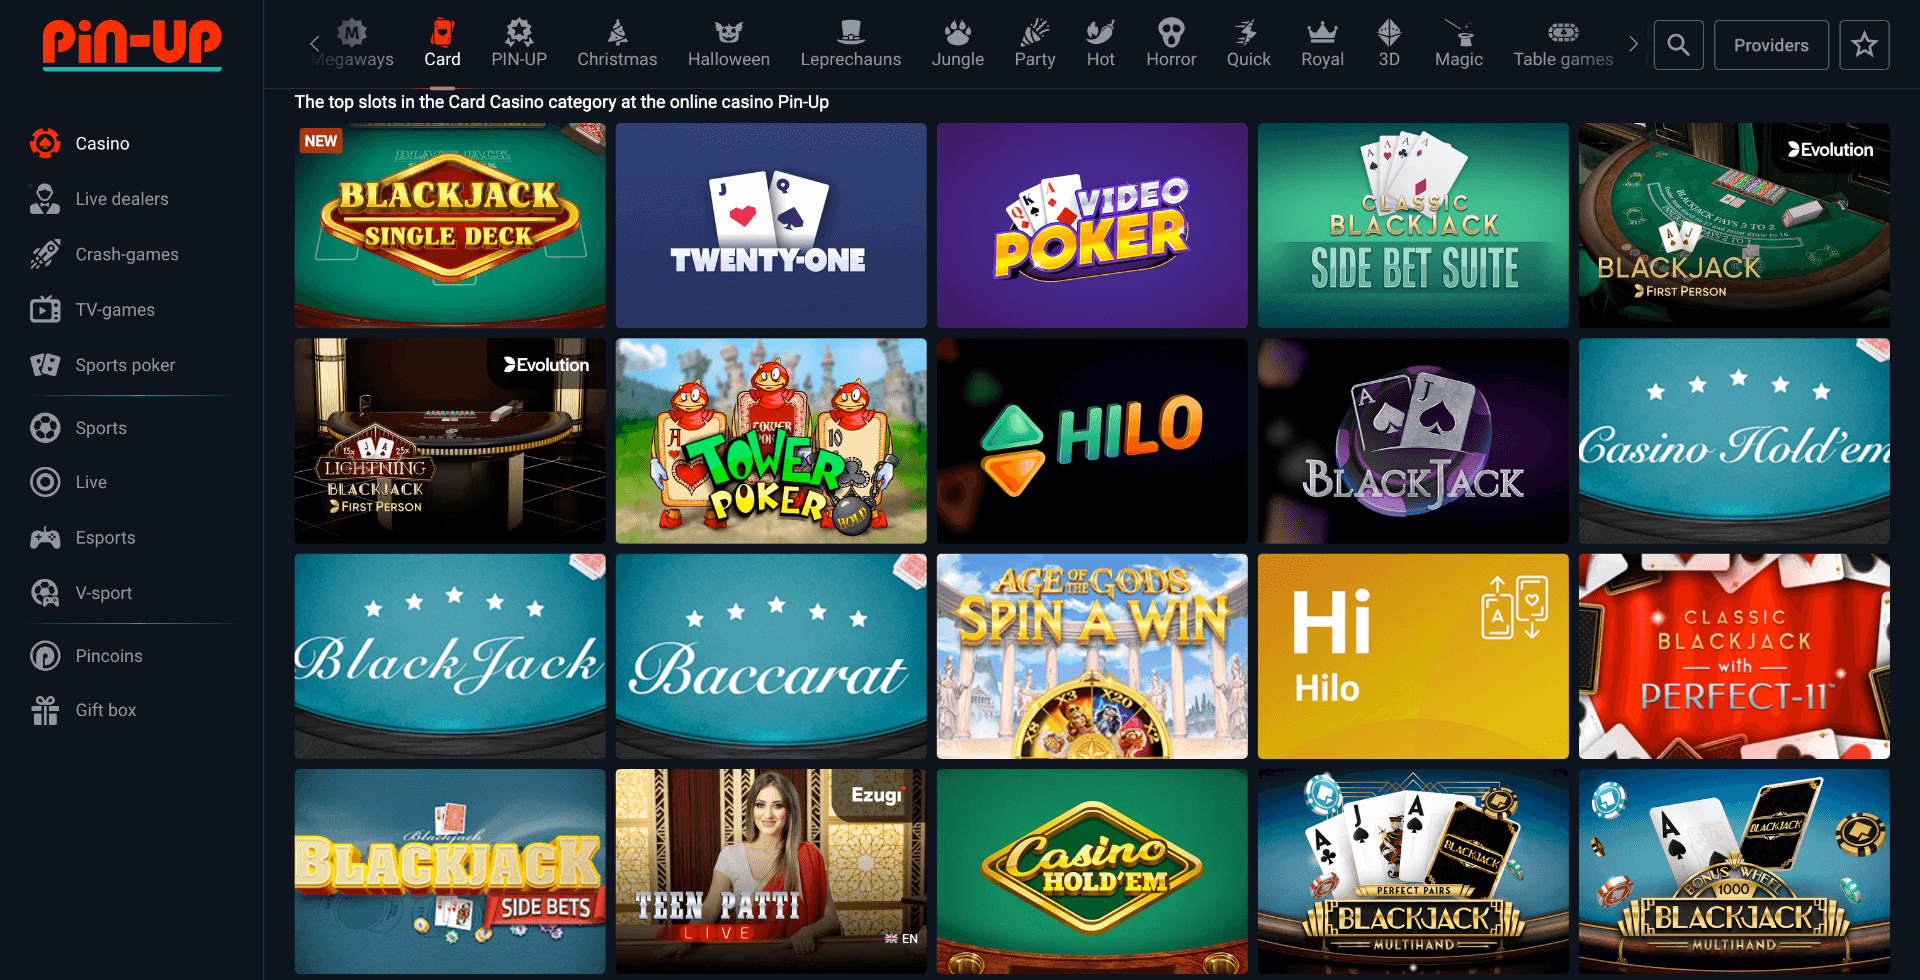Switch to the Card category tab

point(442,44)
